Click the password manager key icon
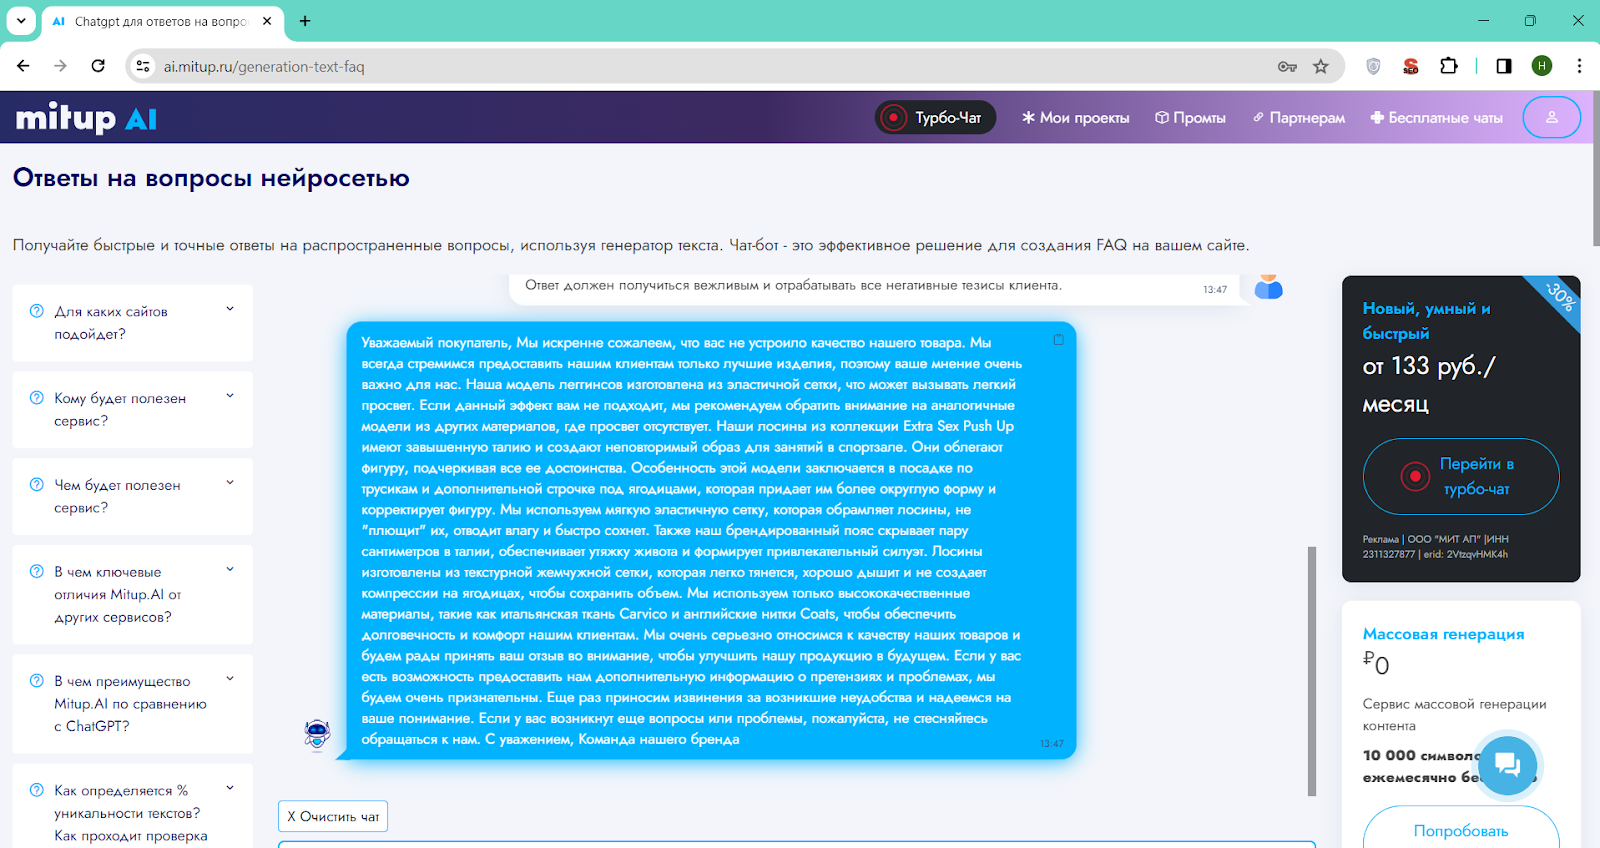 1287,66
